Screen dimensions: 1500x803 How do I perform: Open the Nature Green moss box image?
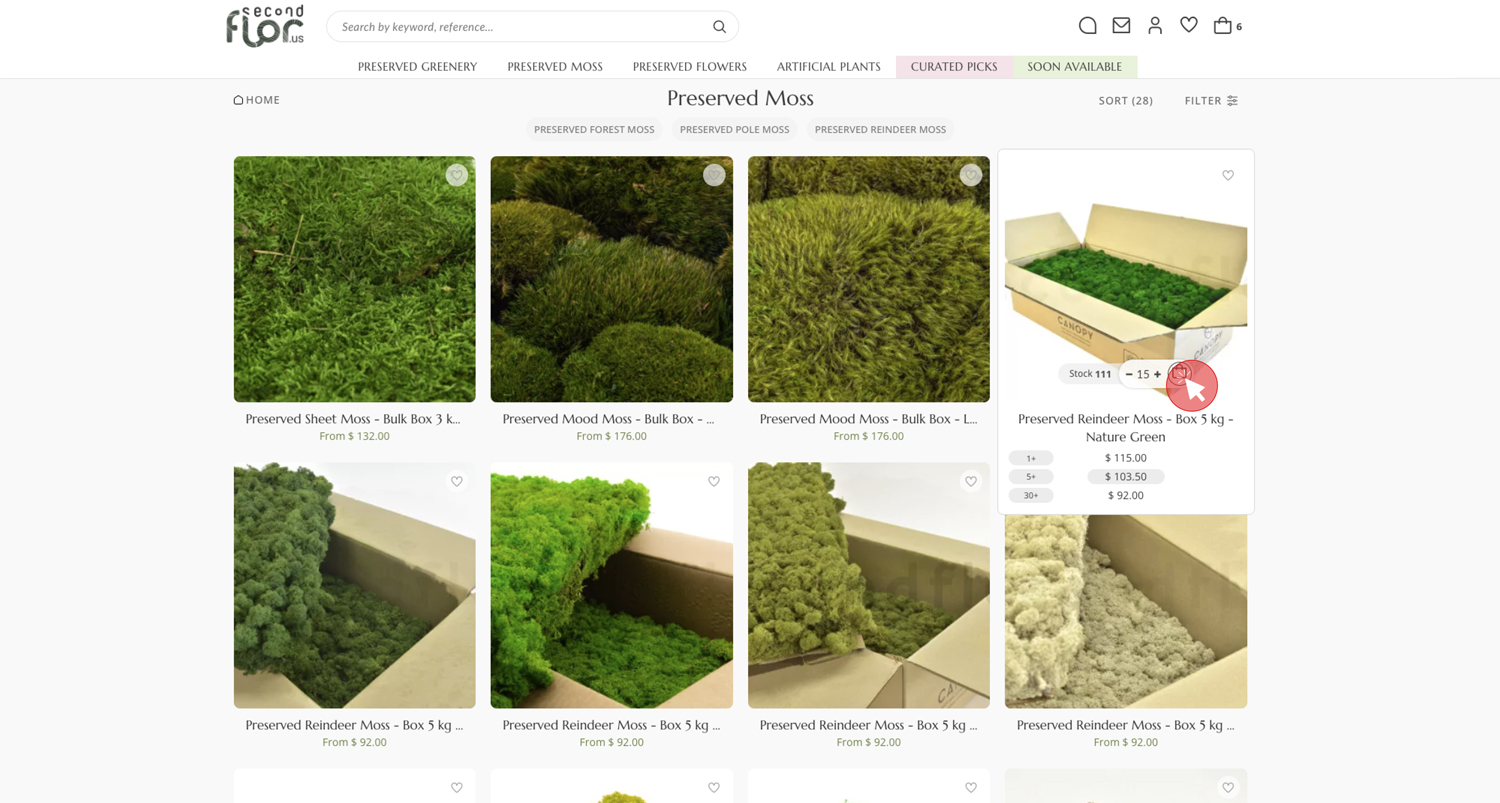1126,279
